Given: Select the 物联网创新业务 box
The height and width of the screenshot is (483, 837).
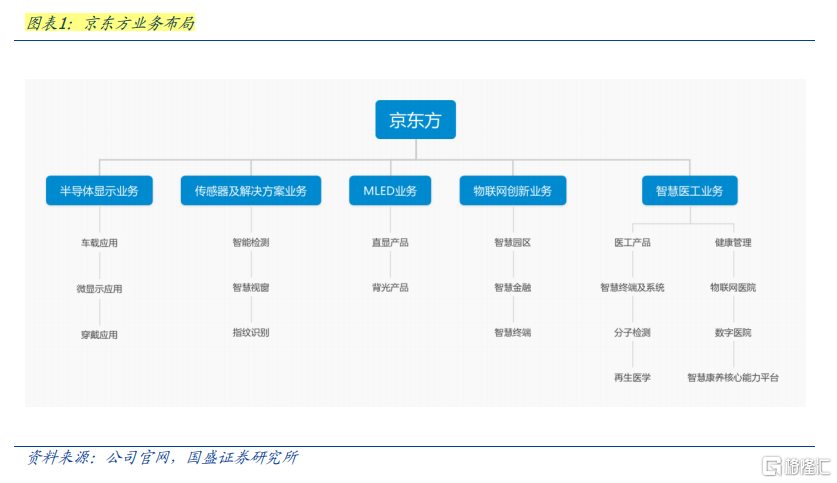Looking at the screenshot, I should (x=513, y=191).
